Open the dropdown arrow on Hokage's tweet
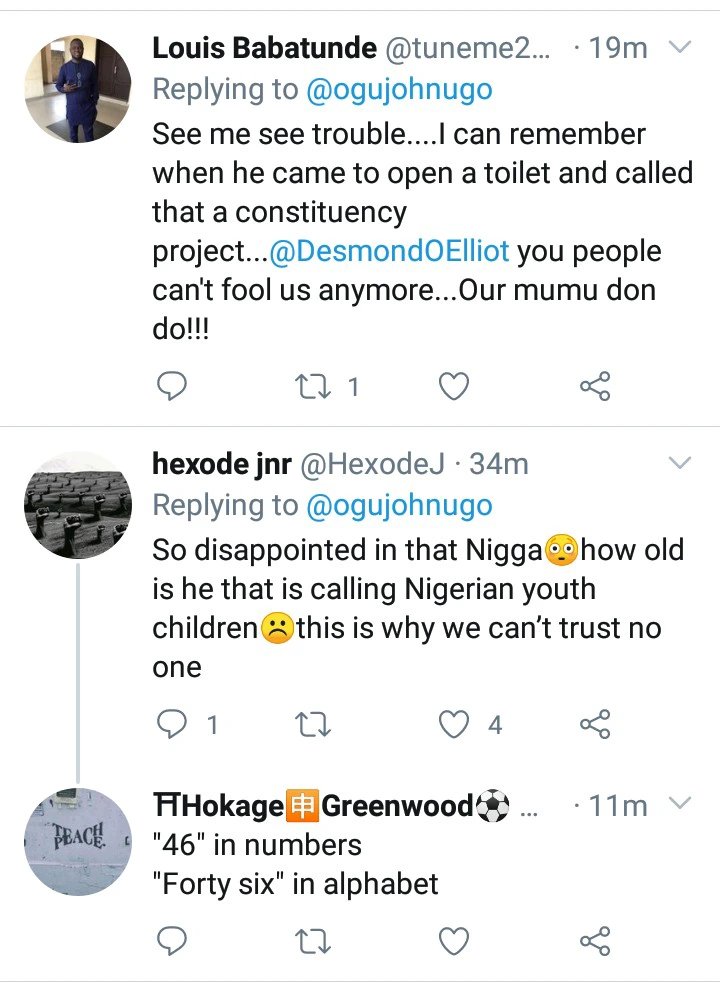The image size is (720, 991). [x=679, y=803]
